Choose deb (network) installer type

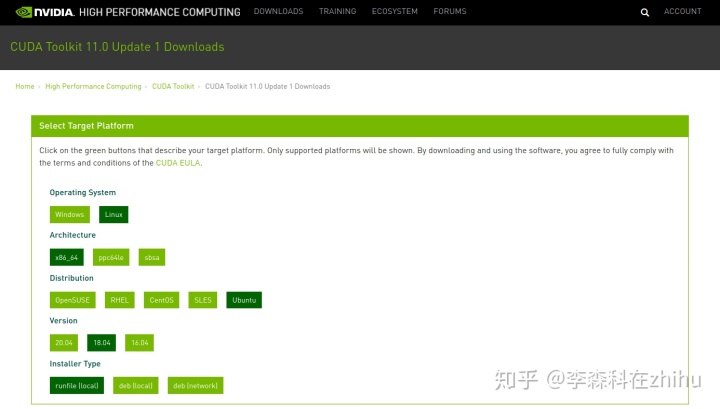(195, 386)
